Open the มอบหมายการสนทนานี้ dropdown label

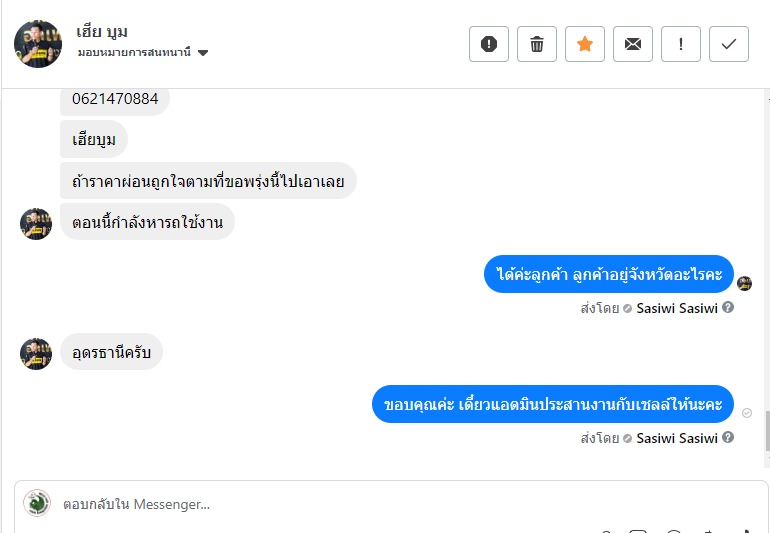coord(134,53)
